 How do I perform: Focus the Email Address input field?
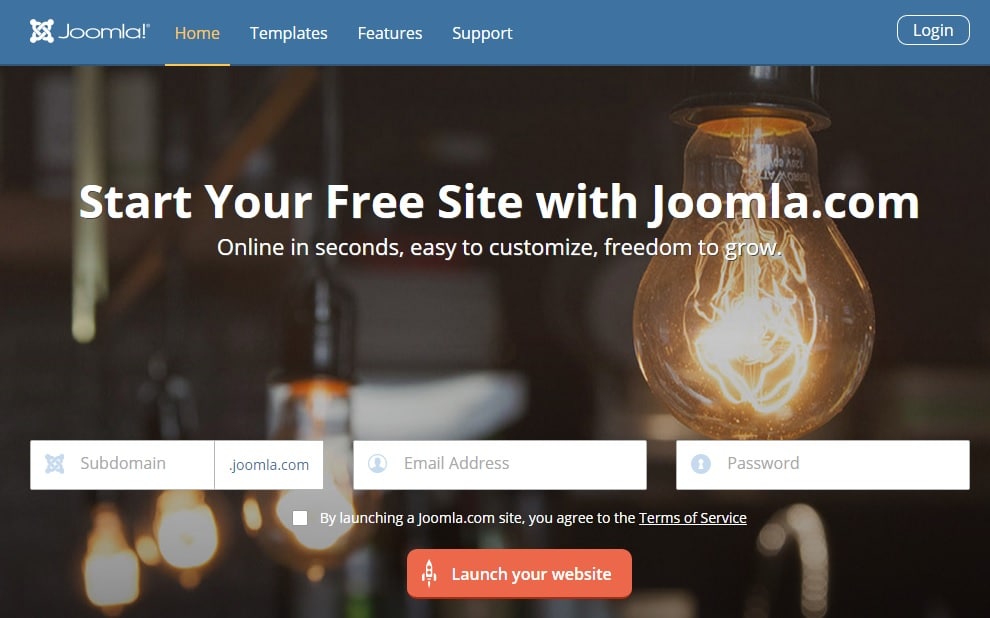pos(500,465)
